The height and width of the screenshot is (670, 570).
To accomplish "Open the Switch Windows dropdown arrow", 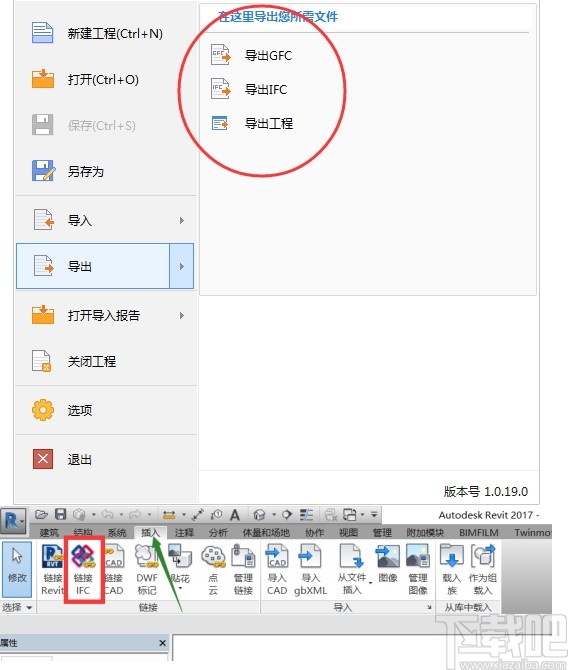I will tap(362, 515).
